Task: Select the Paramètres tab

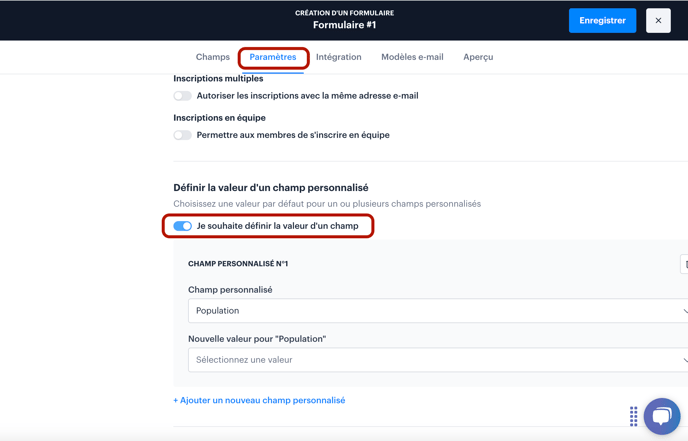Action: click(273, 57)
